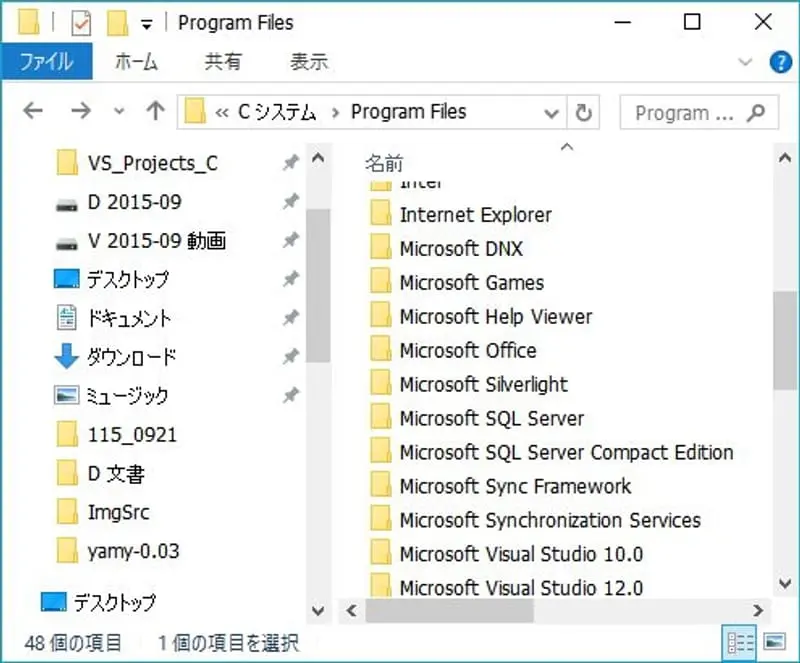Viewport: 800px width, 663px height.
Task: Click the pin icon beside ダウンロード
Action: (x=290, y=356)
